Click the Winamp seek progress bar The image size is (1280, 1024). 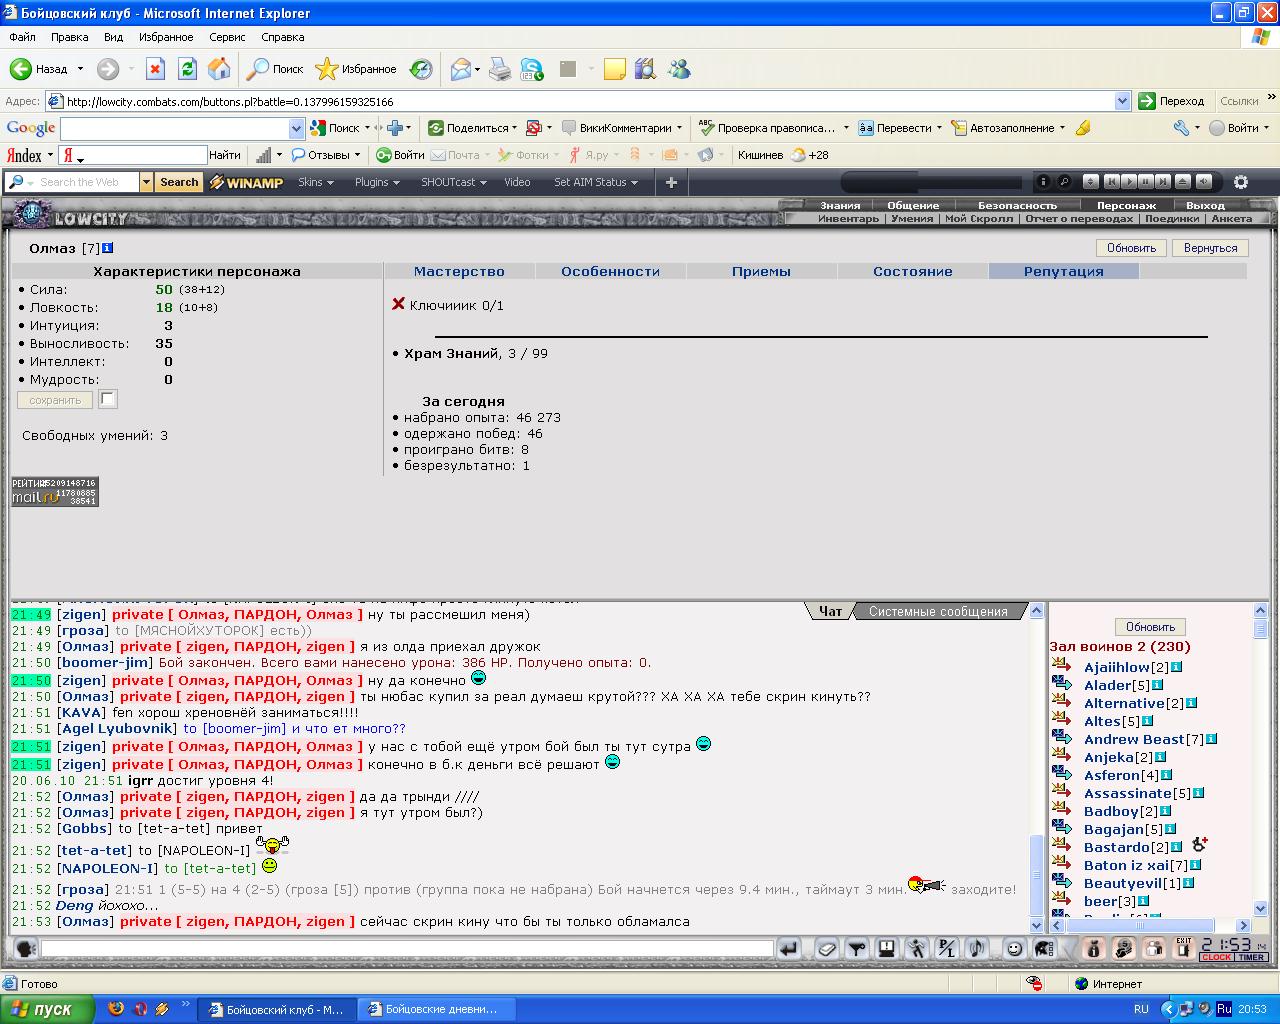931,182
